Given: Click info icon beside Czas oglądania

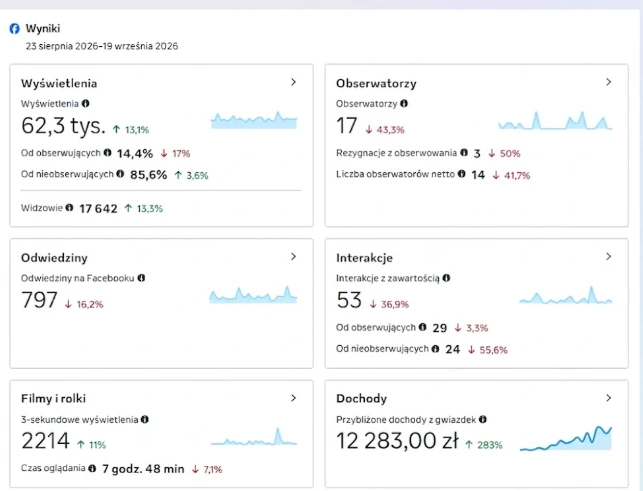Looking at the screenshot, I should point(92,468).
